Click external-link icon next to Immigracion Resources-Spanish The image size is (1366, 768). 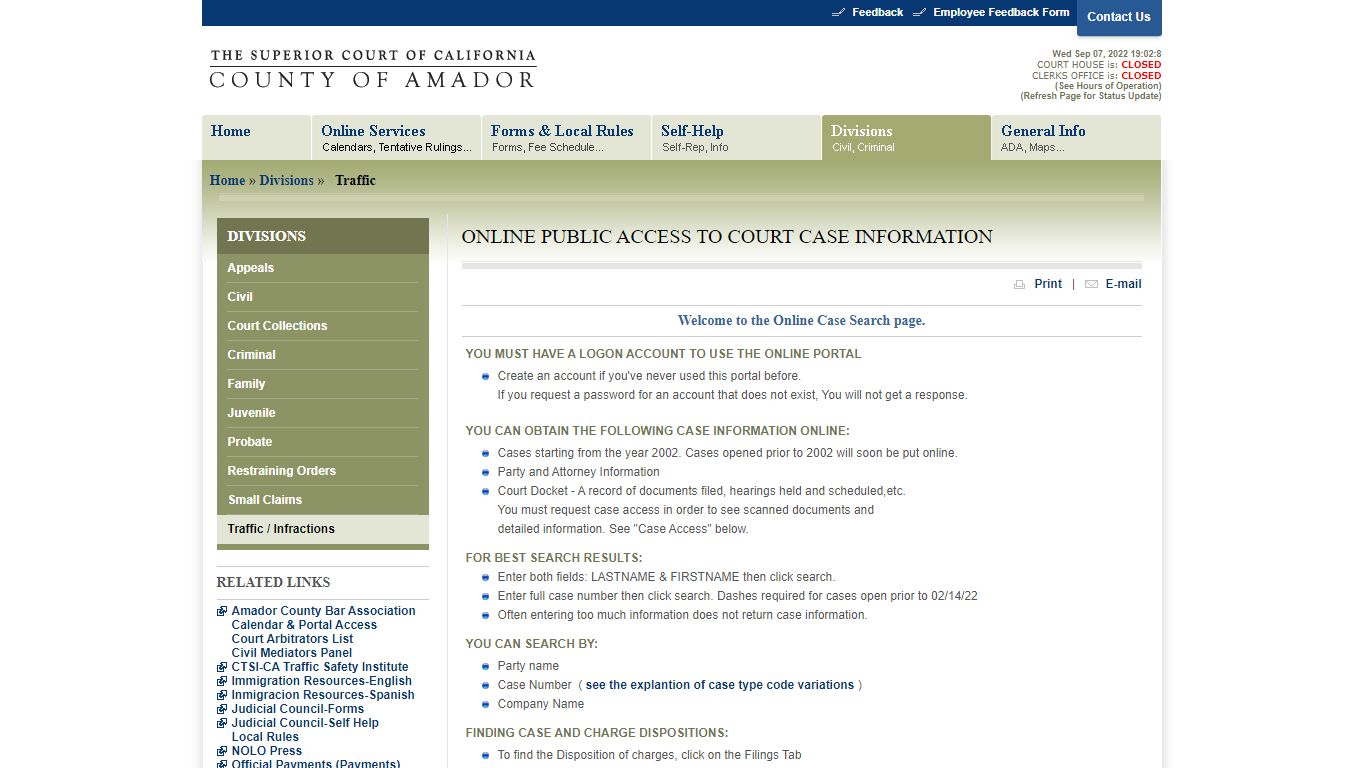(x=222, y=695)
